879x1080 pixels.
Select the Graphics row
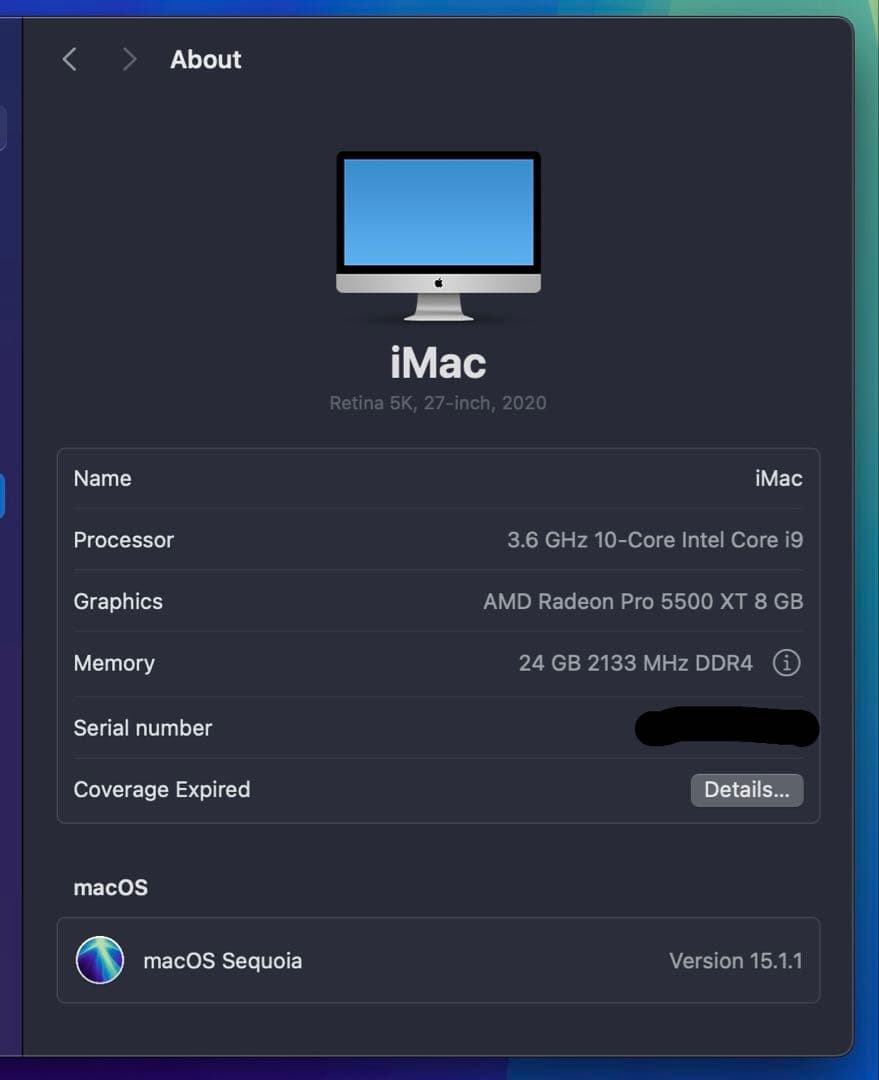pyautogui.click(x=438, y=601)
